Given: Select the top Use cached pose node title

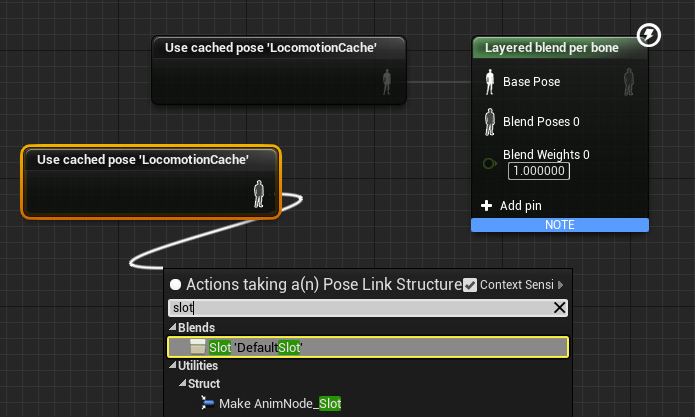Looking at the screenshot, I should point(271,47).
